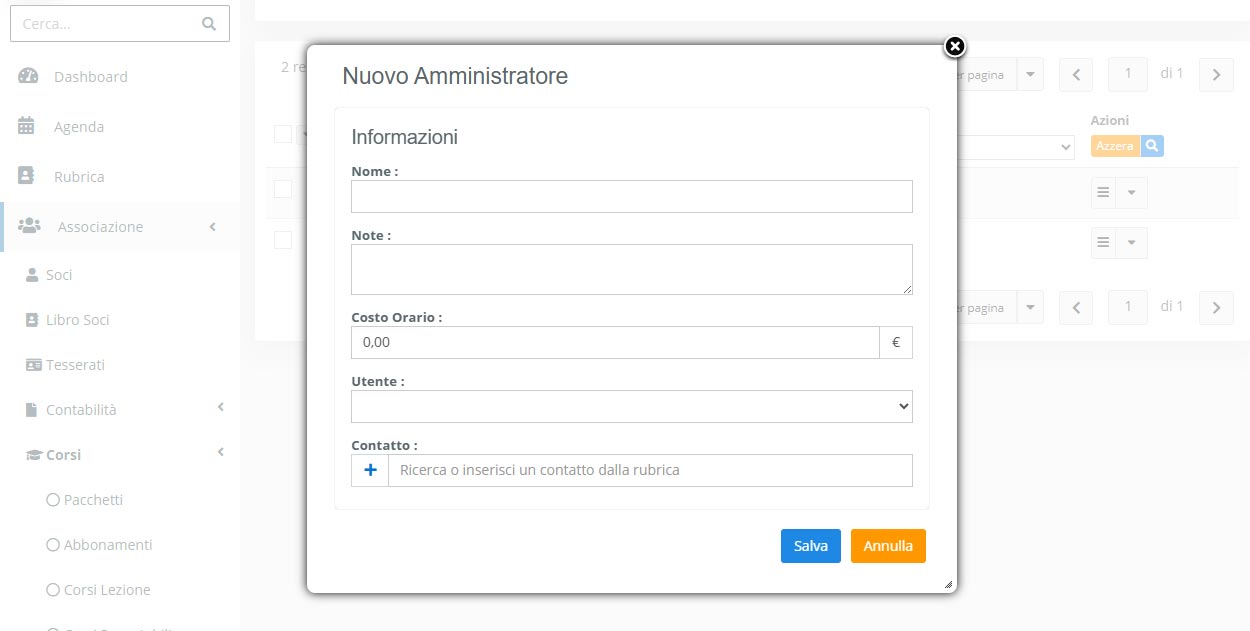Screen dimensions: 1250x631
Task: Open the Utente dropdown
Action: (631, 406)
